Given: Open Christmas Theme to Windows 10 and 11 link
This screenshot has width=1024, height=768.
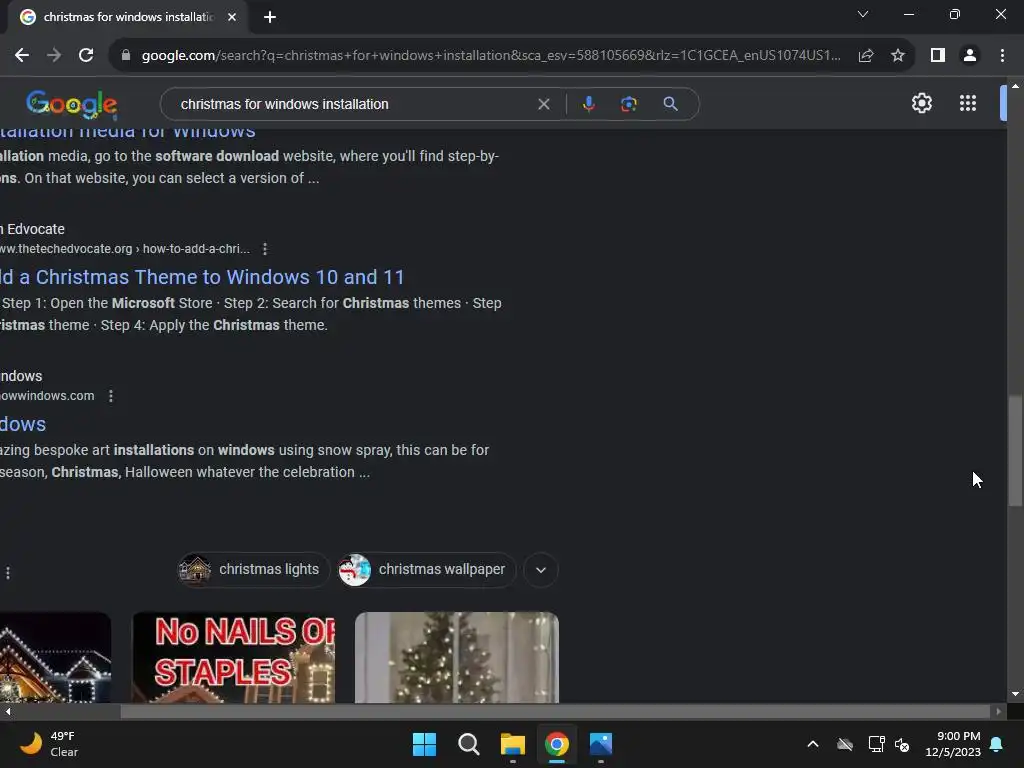Looking at the screenshot, I should tap(202, 277).
